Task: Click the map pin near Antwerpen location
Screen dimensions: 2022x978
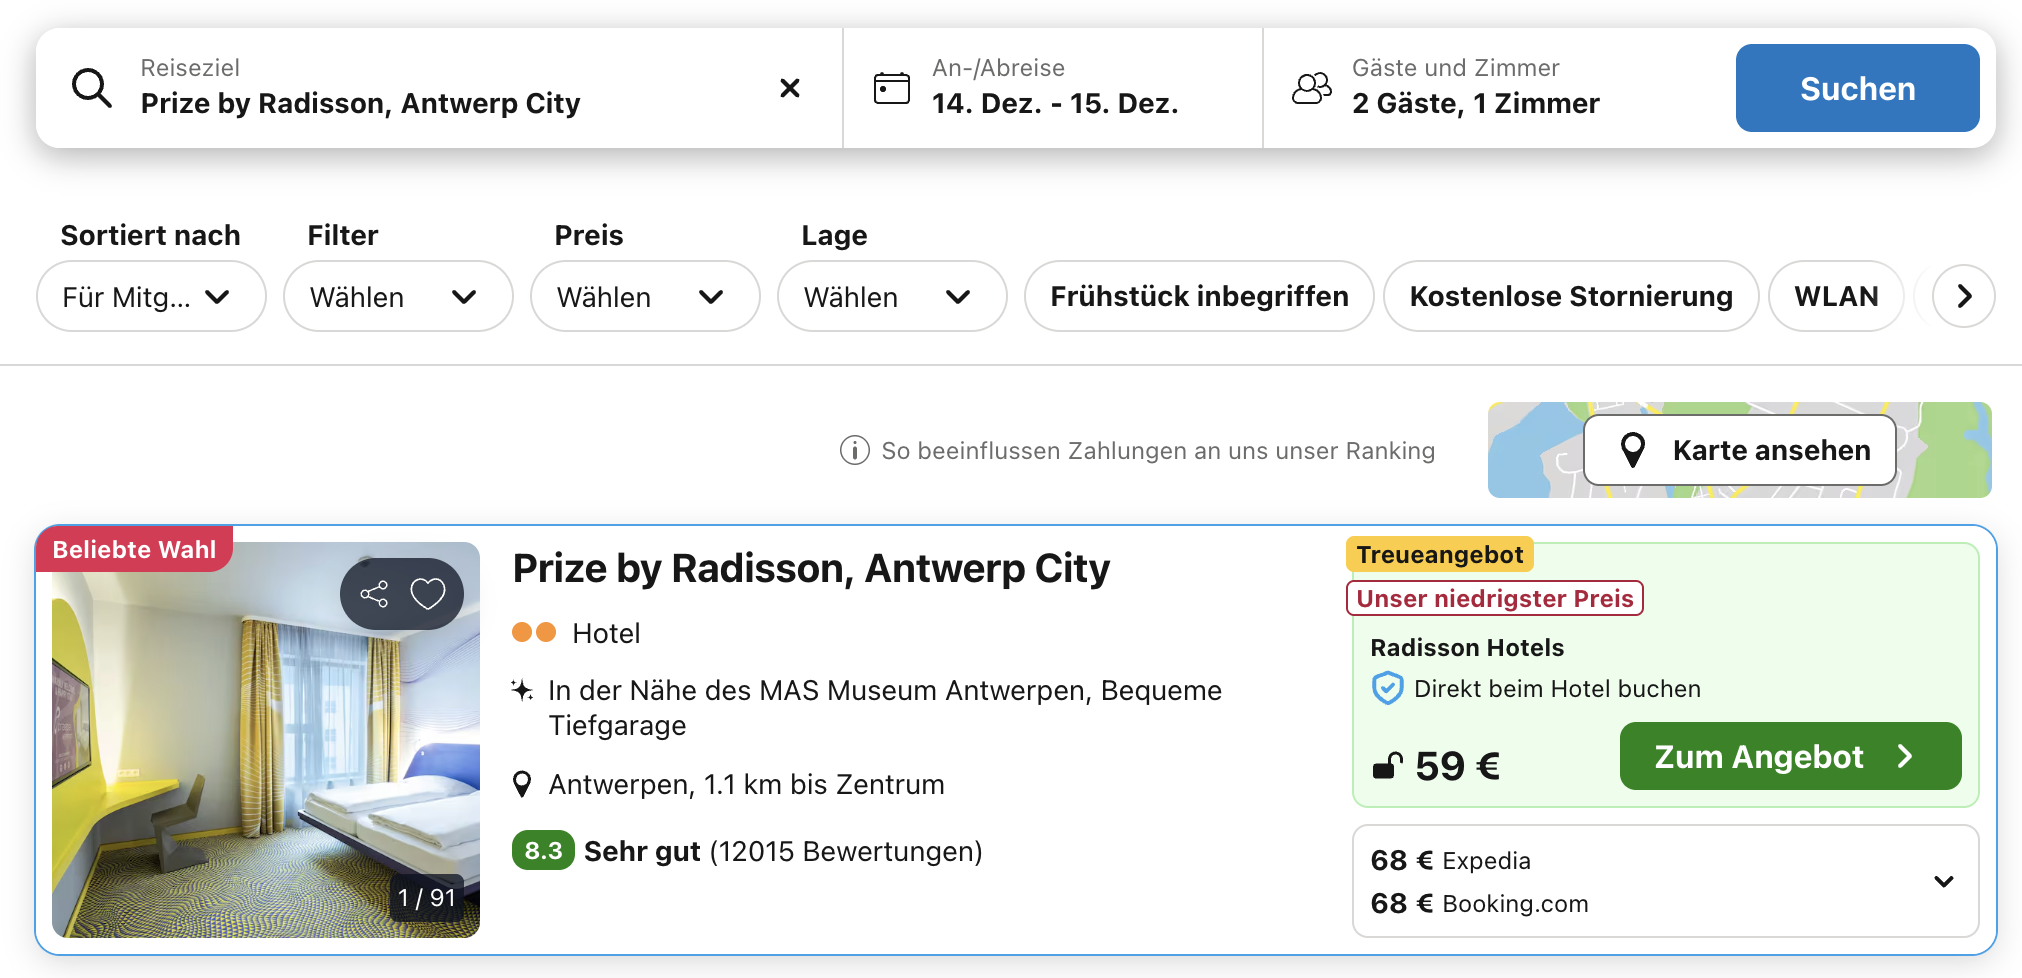Action: click(522, 785)
